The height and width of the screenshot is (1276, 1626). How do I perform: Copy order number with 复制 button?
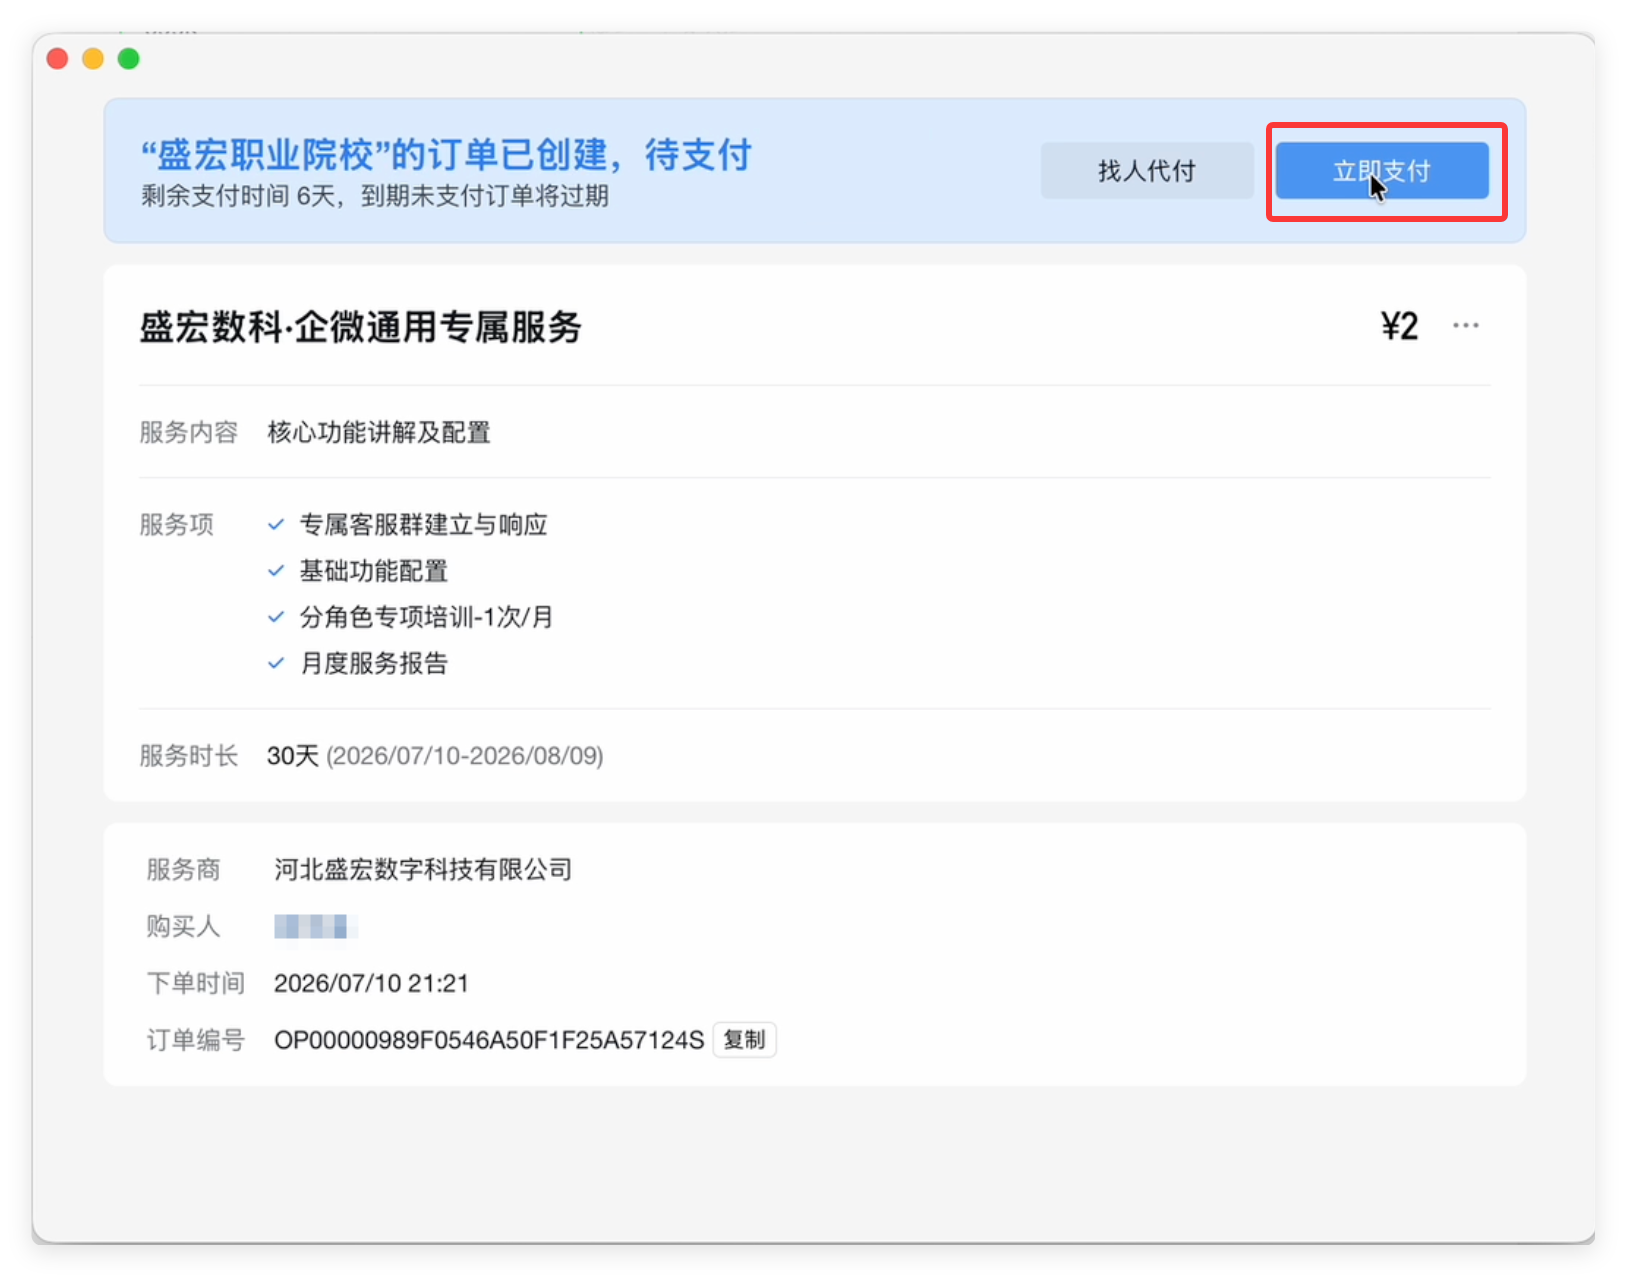point(744,1040)
